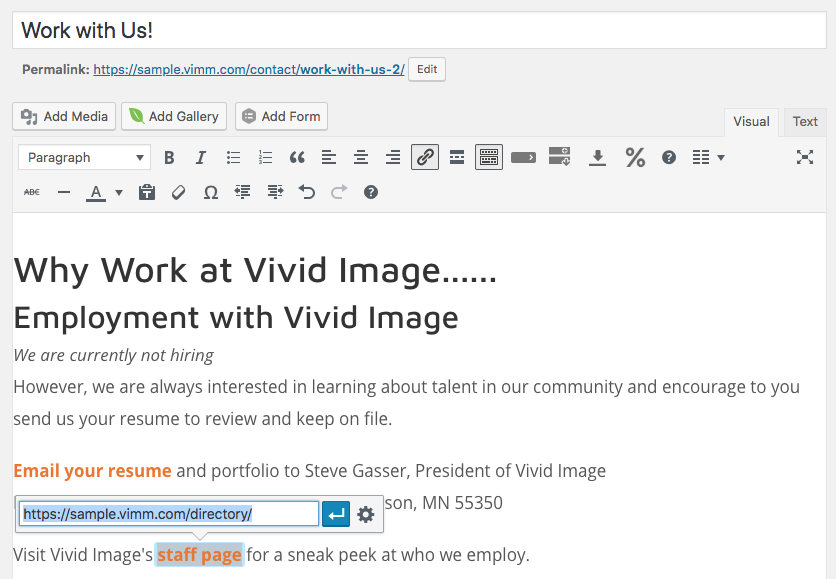This screenshot has width=836, height=579.
Task: Align text left
Action: click(329, 157)
